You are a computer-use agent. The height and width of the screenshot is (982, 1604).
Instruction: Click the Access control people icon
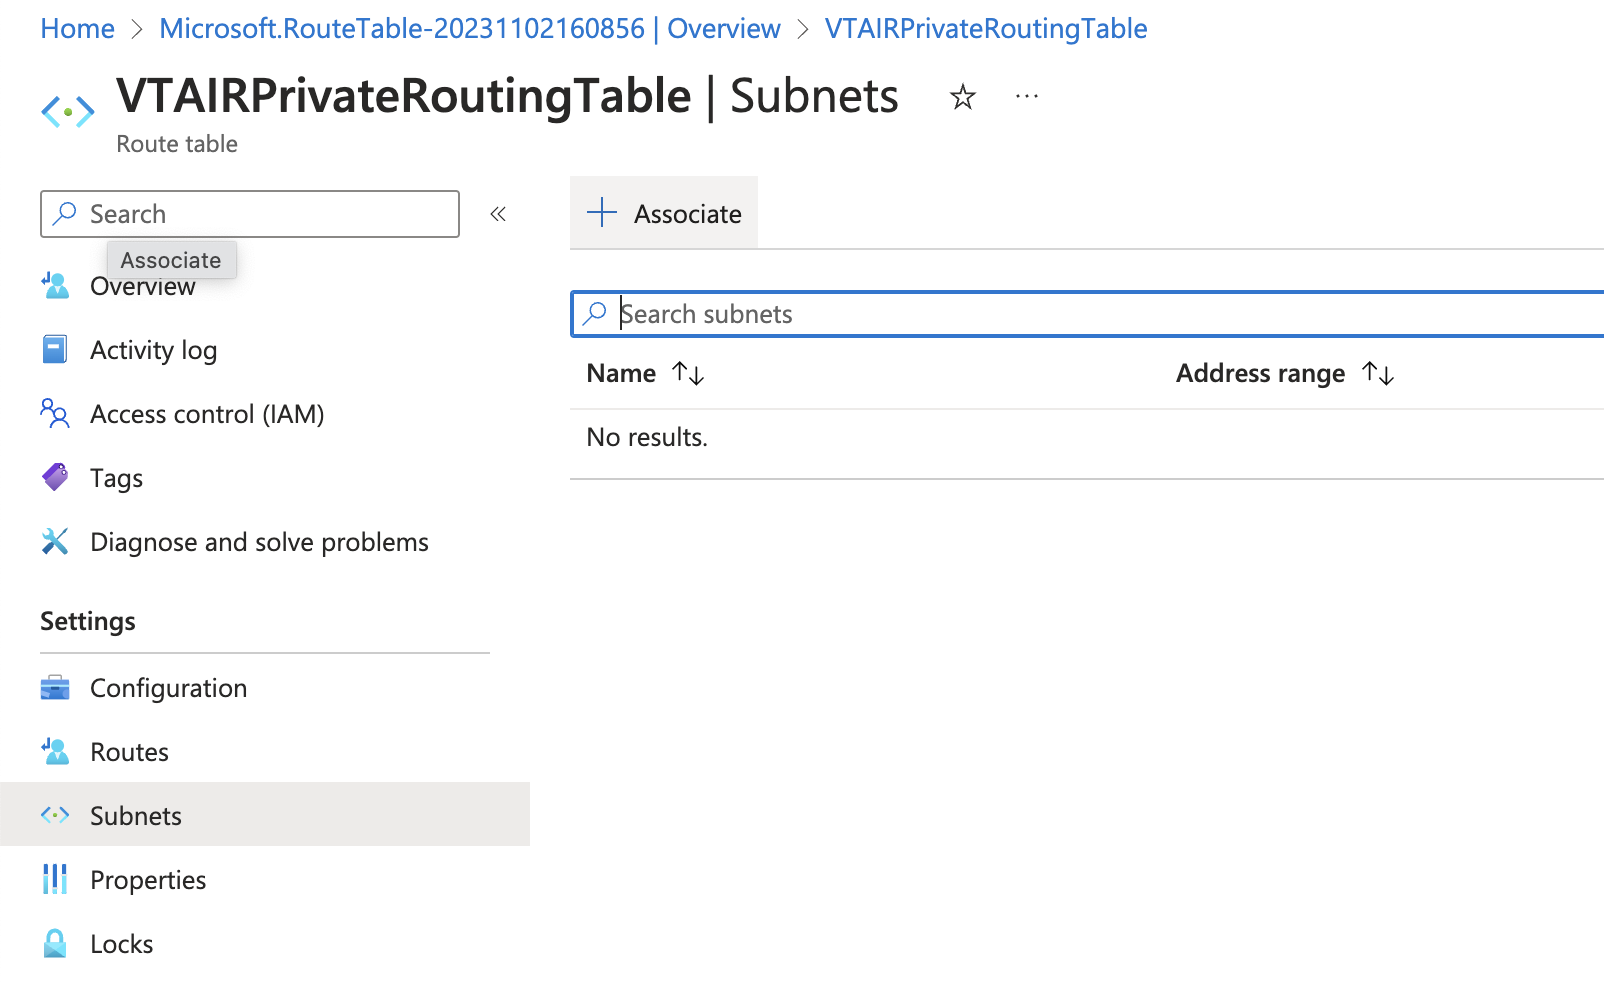point(55,414)
